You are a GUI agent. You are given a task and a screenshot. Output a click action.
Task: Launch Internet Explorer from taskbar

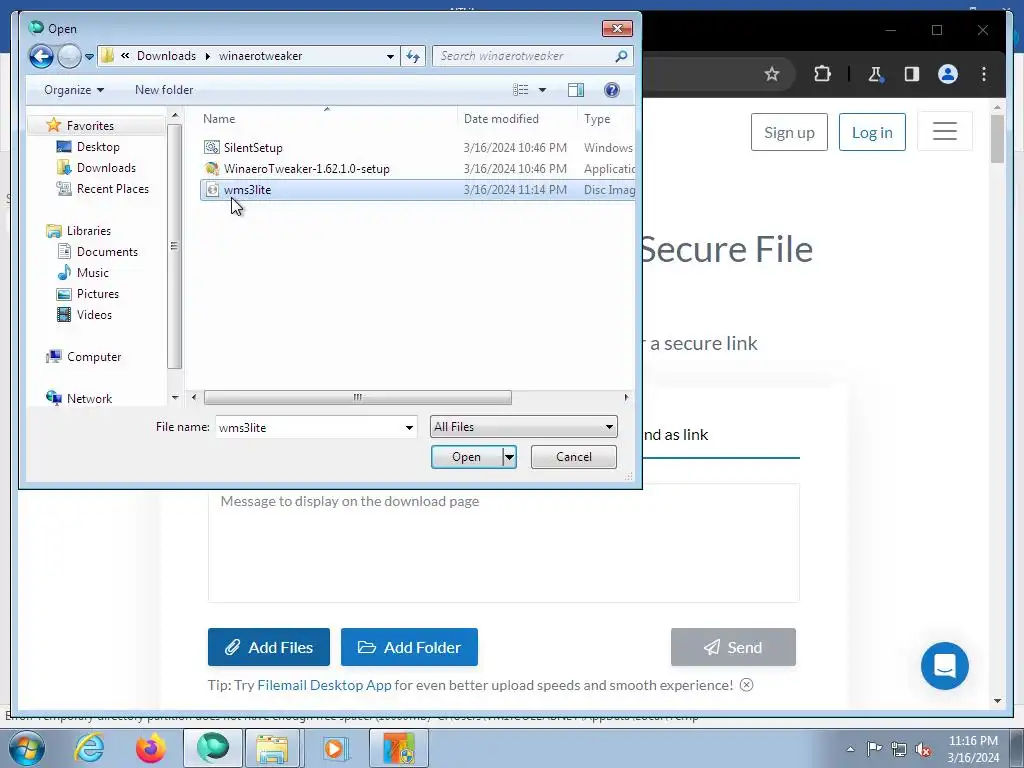pyautogui.click(x=89, y=748)
